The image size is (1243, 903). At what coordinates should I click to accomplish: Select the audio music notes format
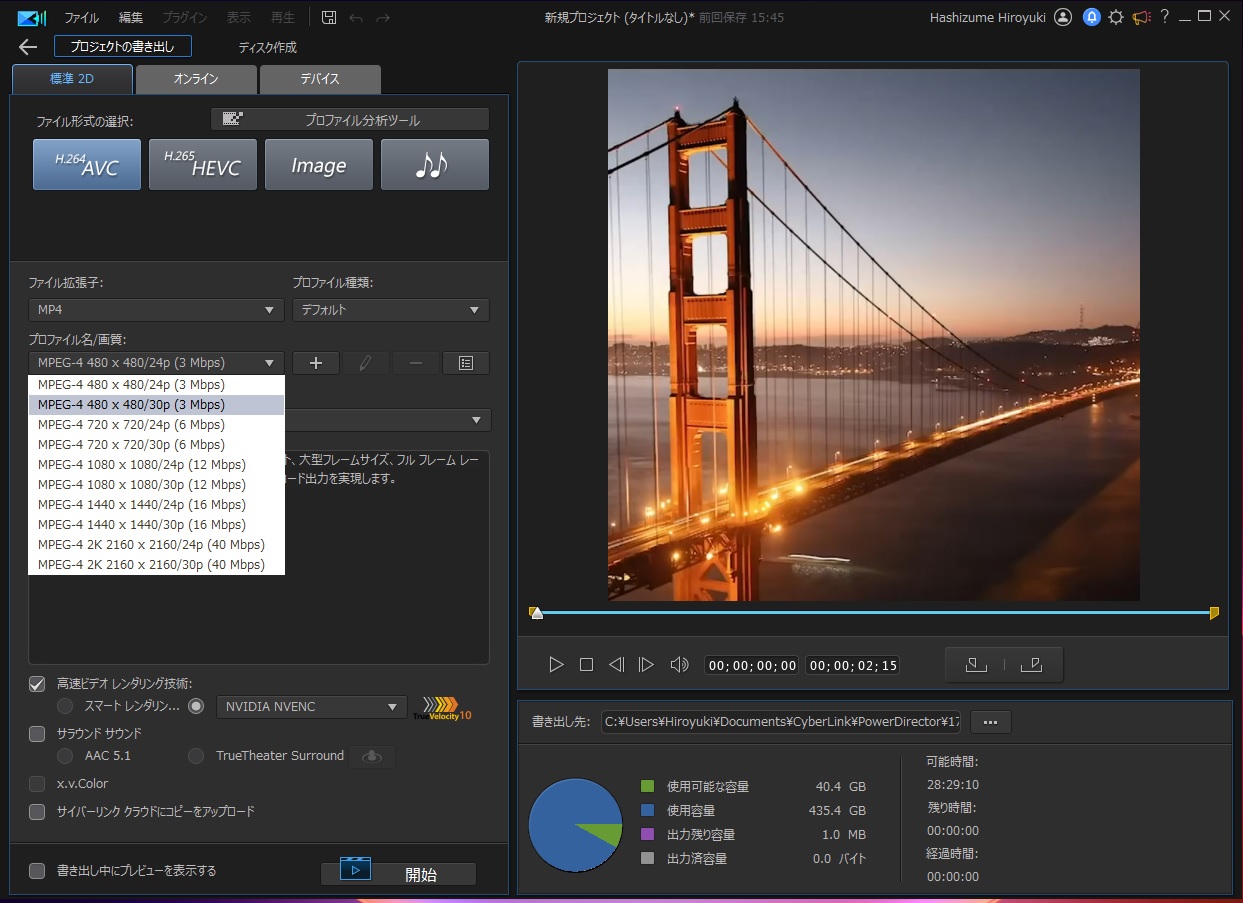[434, 165]
